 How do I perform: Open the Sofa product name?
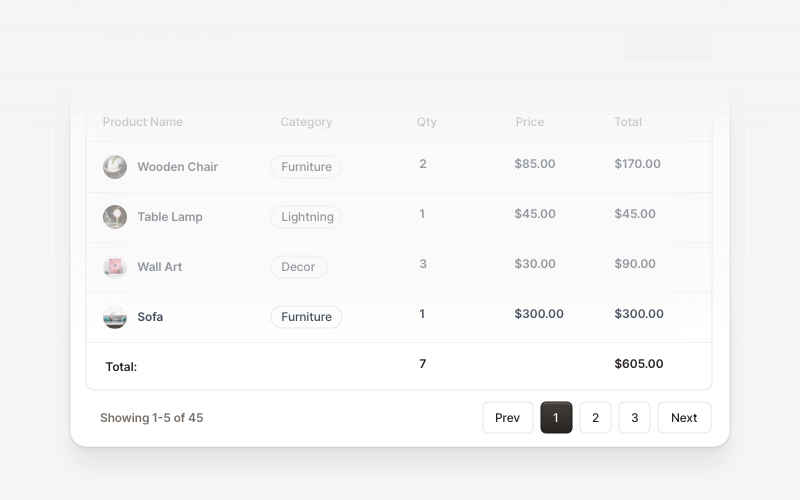[150, 317]
